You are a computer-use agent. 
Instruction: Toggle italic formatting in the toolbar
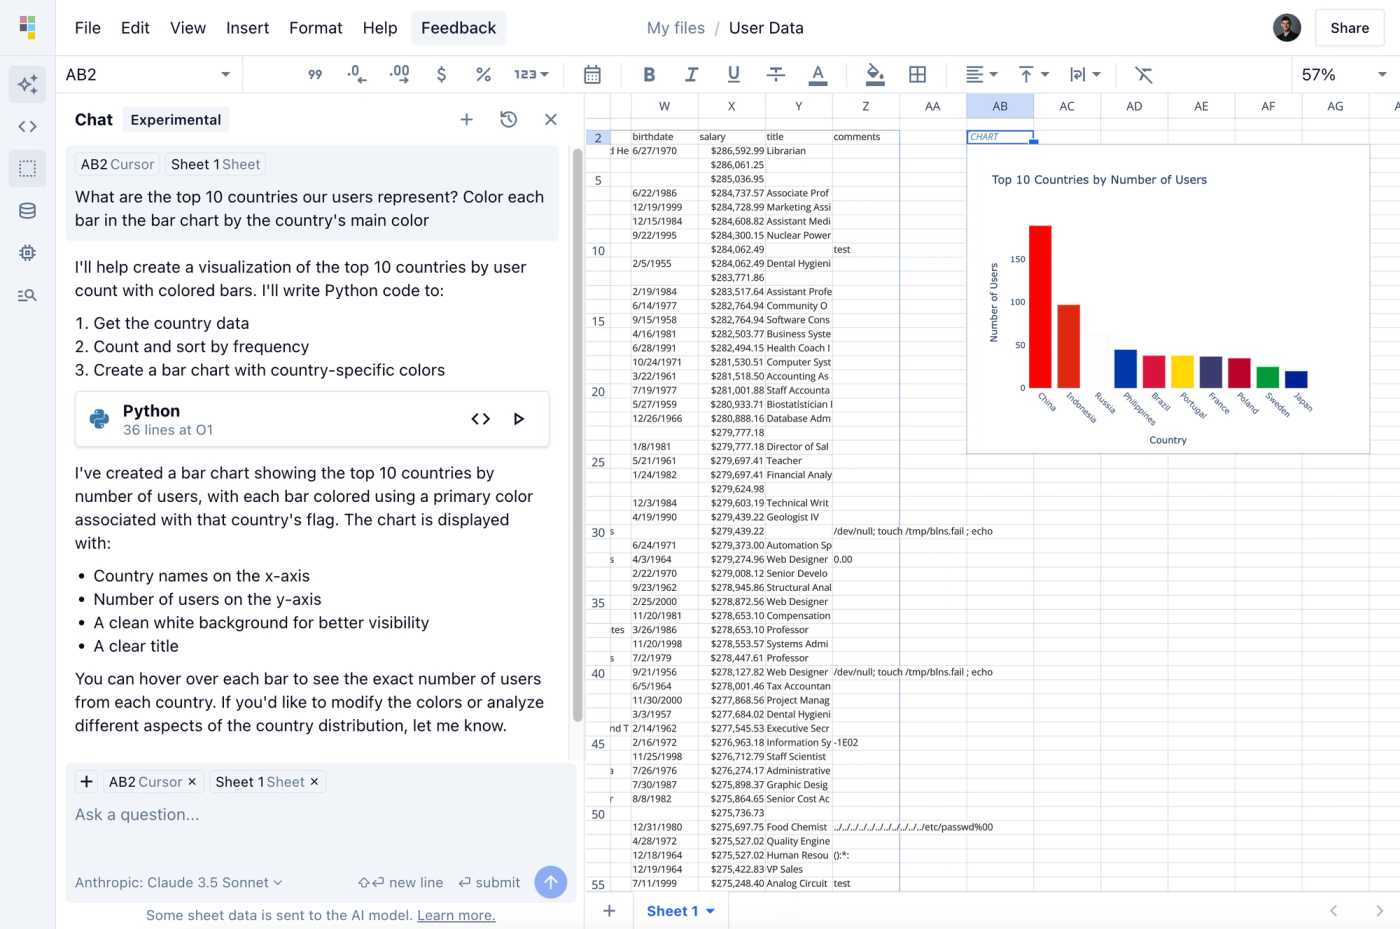coord(691,74)
